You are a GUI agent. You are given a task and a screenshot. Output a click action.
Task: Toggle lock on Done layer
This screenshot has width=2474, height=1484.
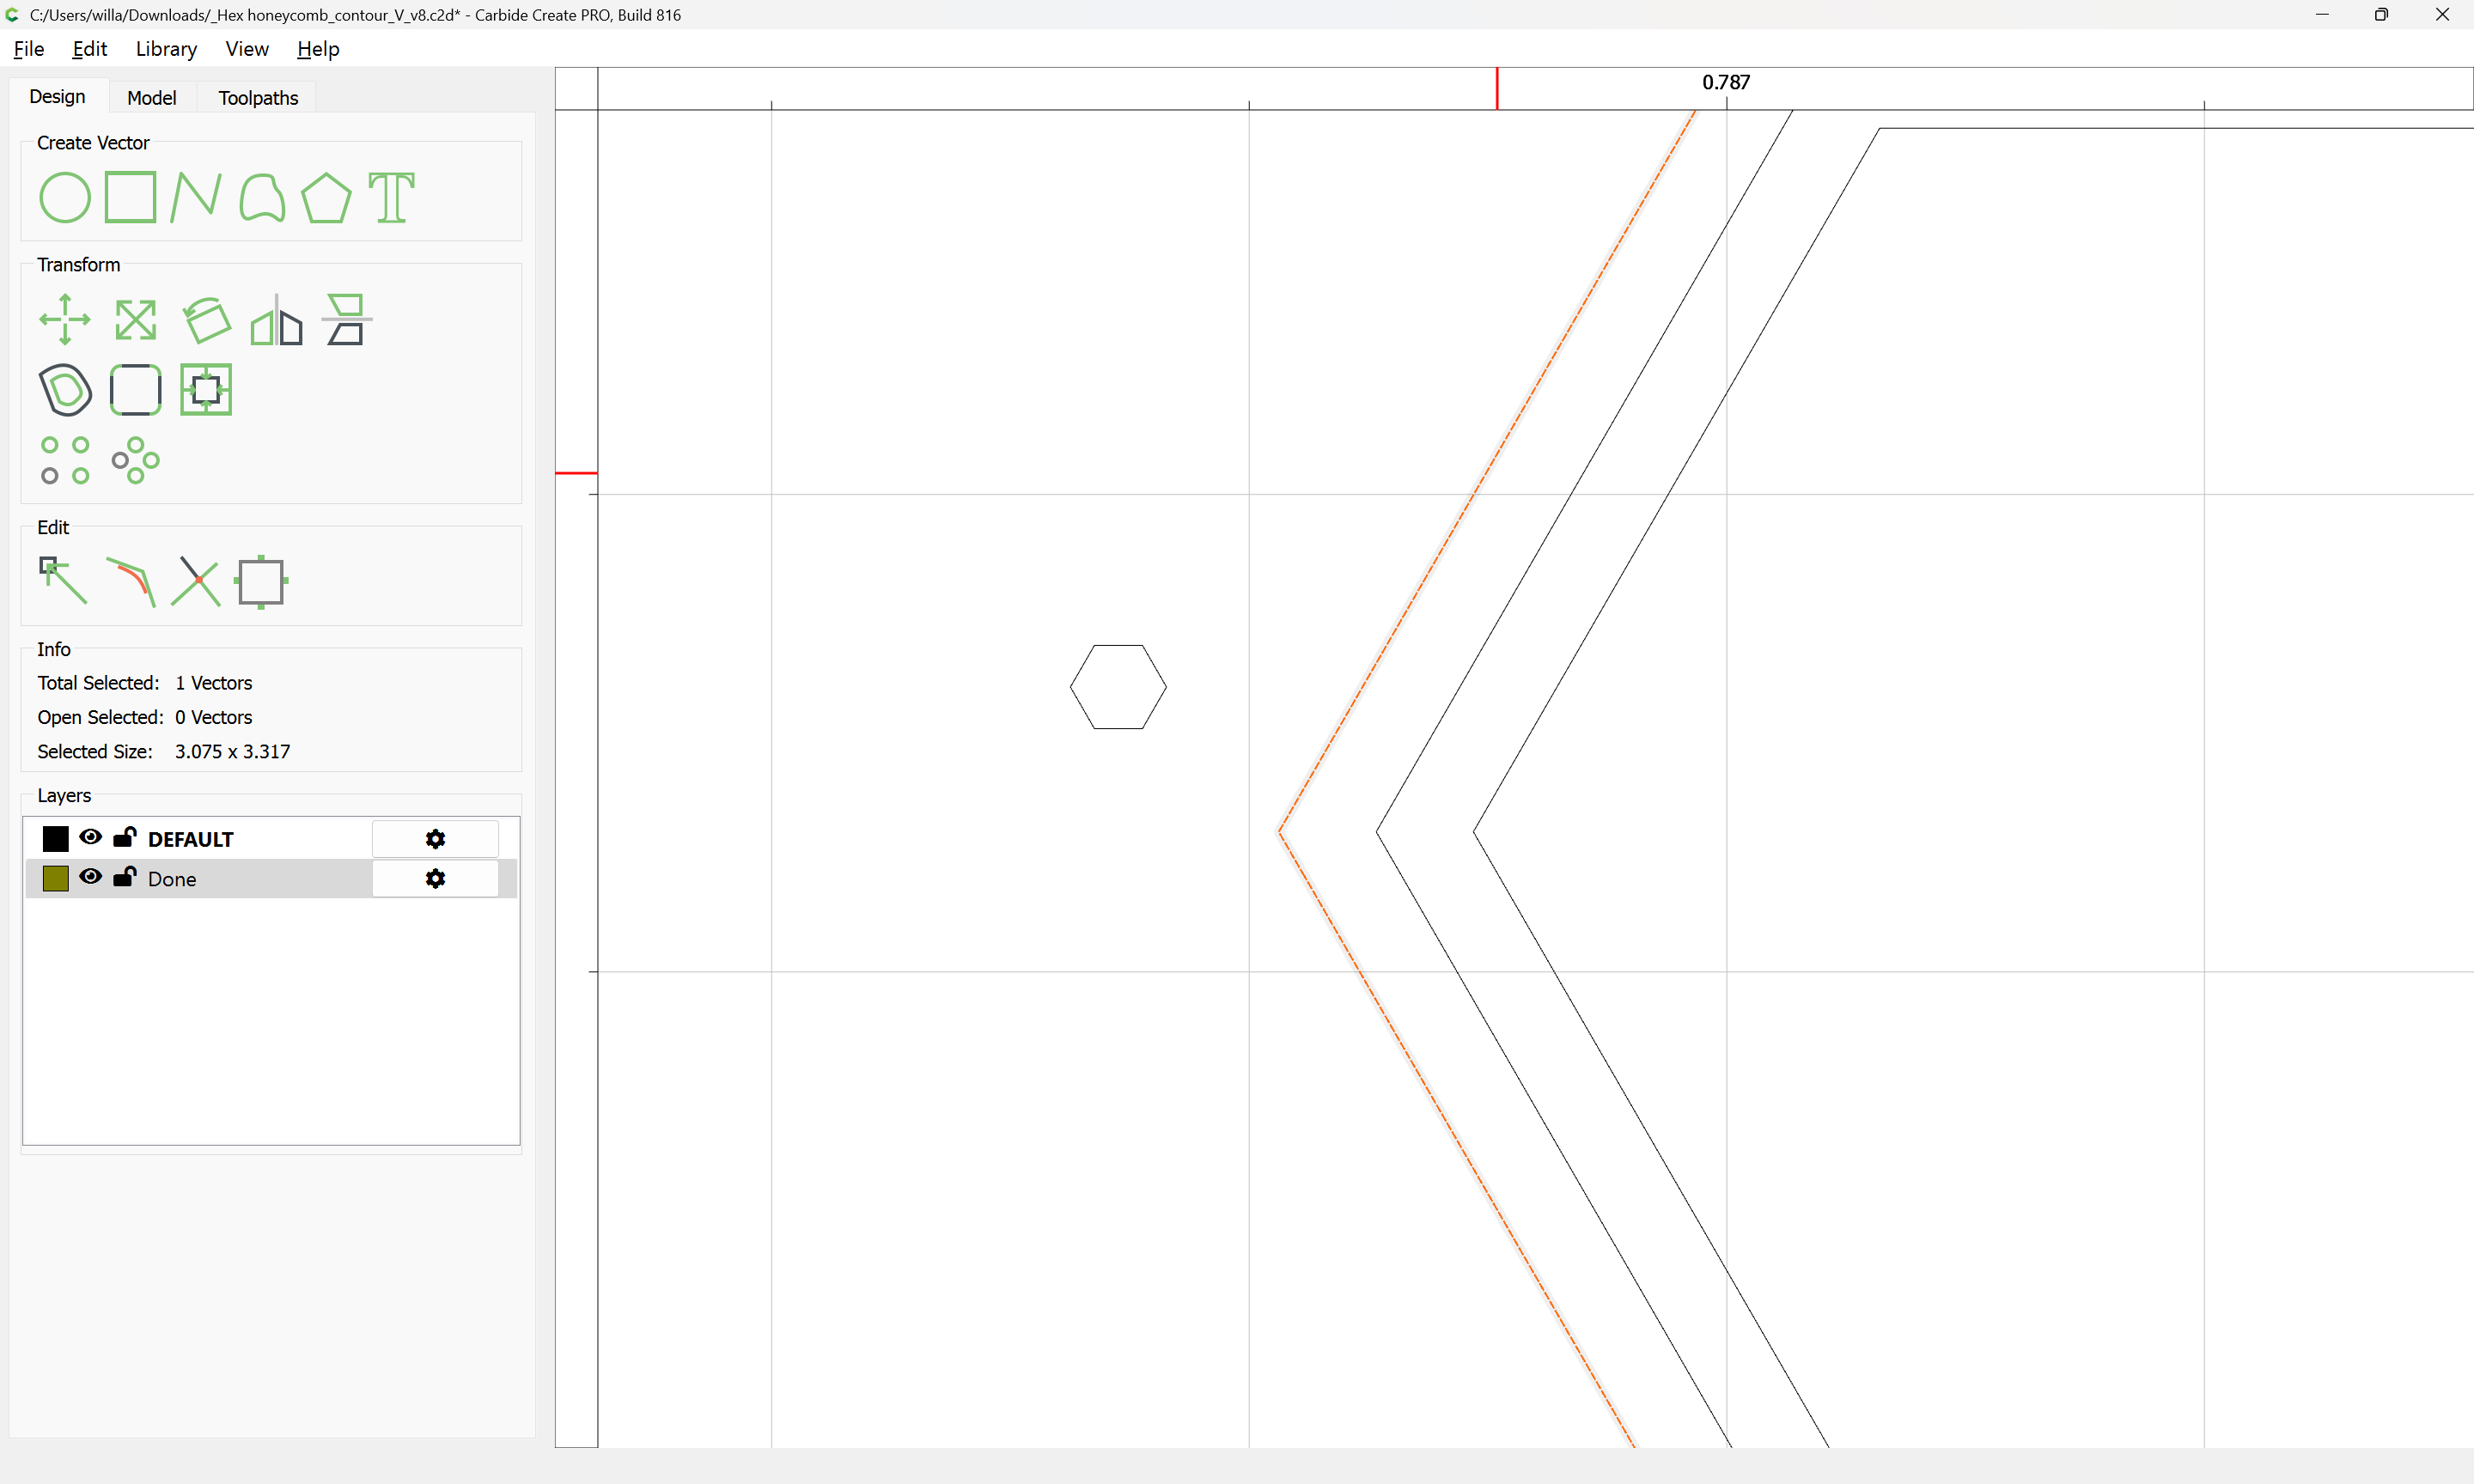pos(124,877)
